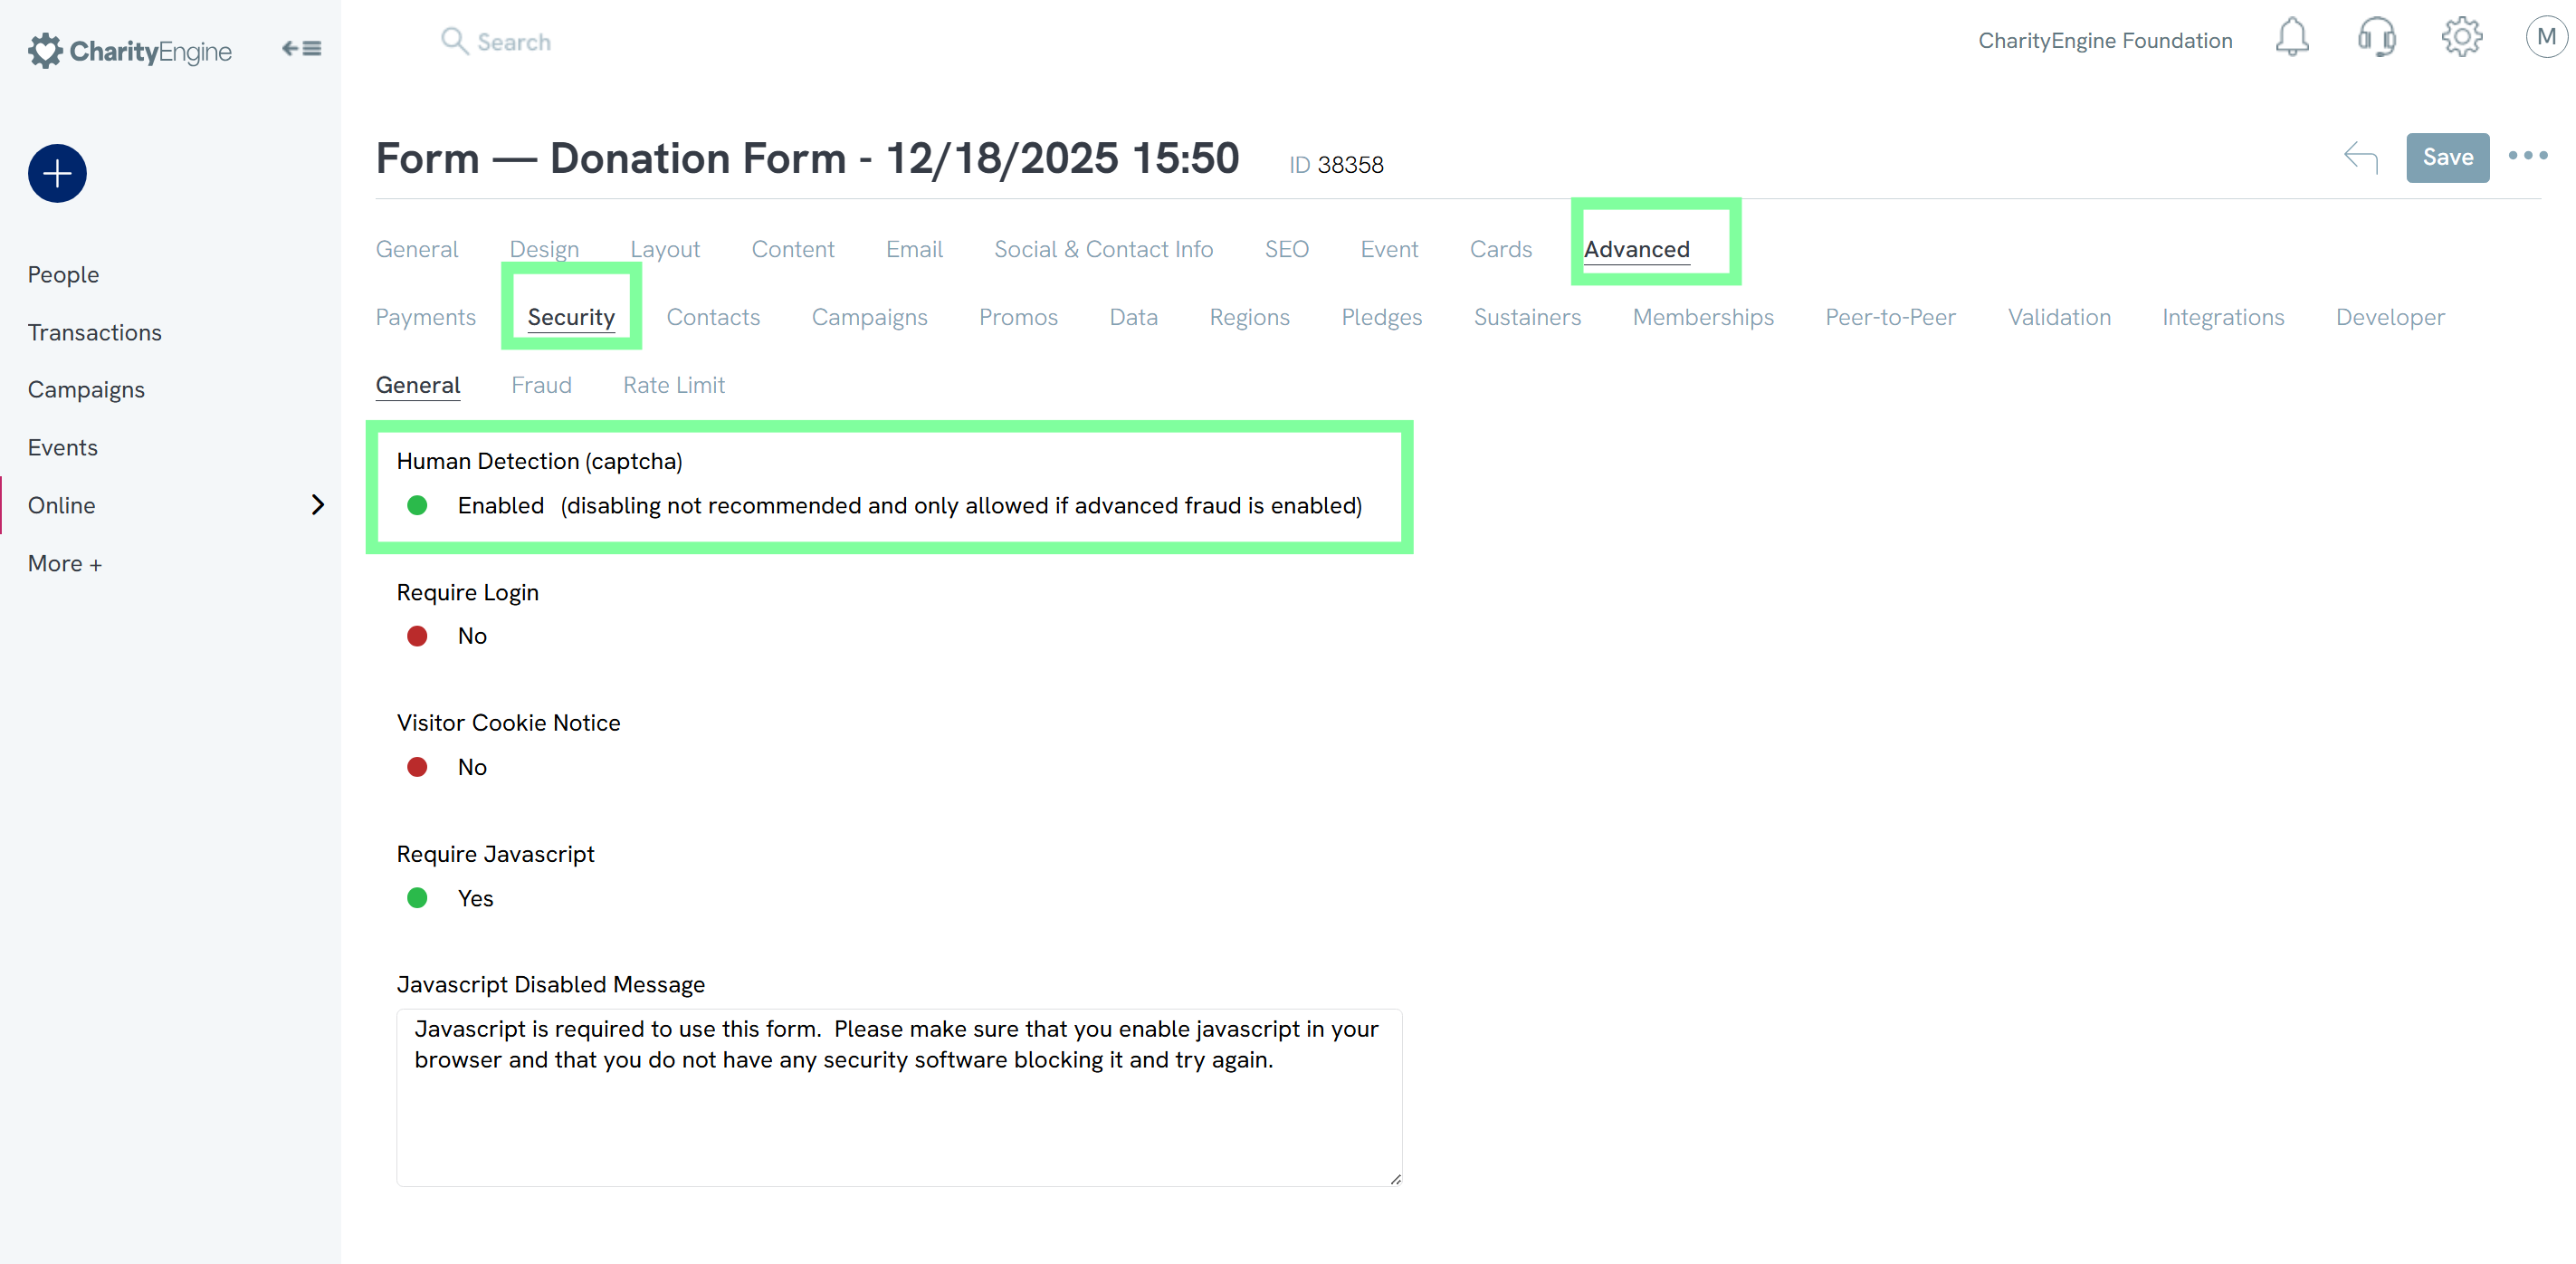Toggle the Visitor Cookie Notice switch

pos(418,767)
